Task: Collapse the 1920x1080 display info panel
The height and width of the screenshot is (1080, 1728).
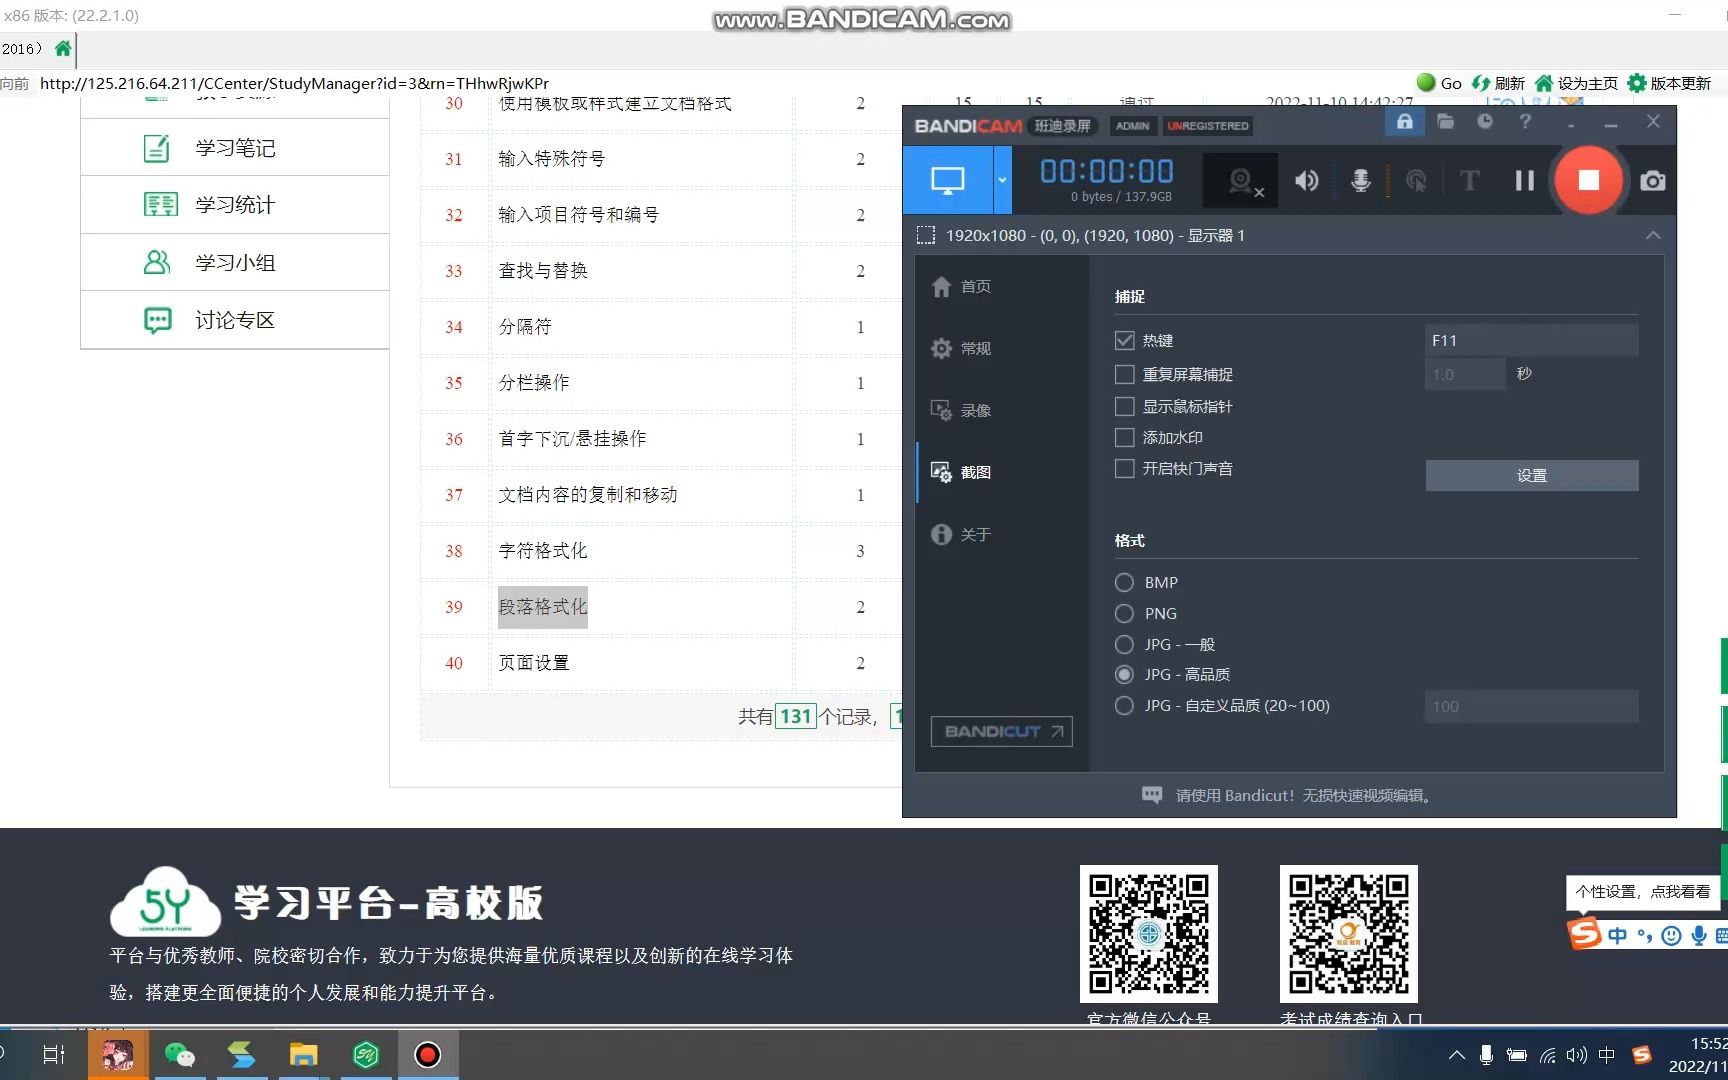Action: pyautogui.click(x=1653, y=235)
